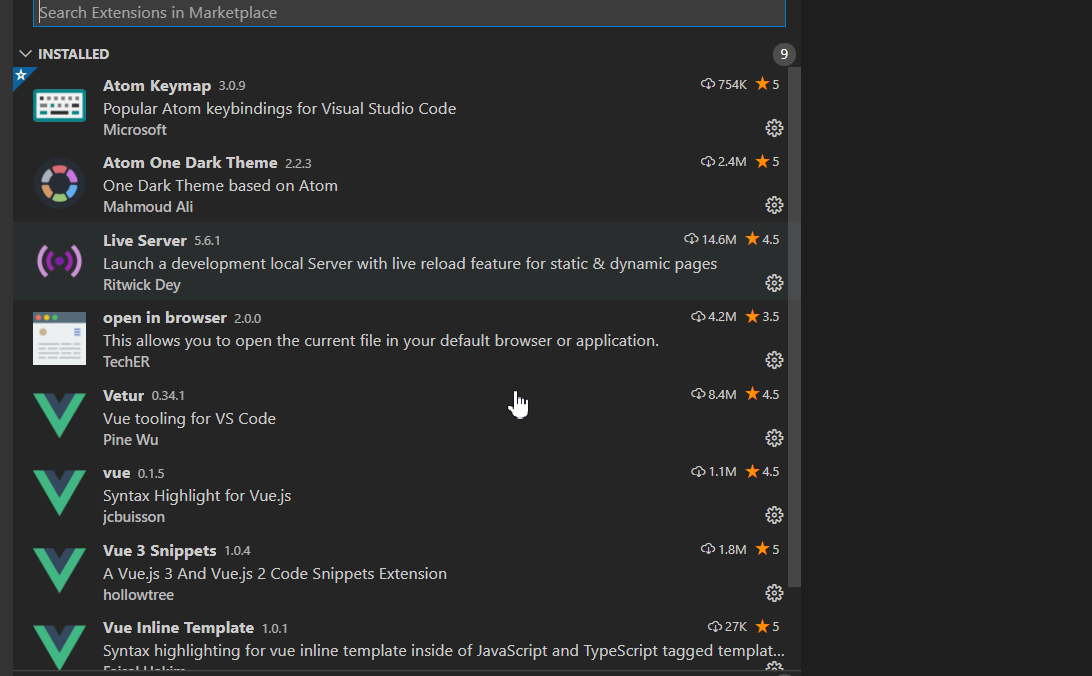Click description 'One Dark Theme based on Atom'
The image size is (1092, 676).
221,186
